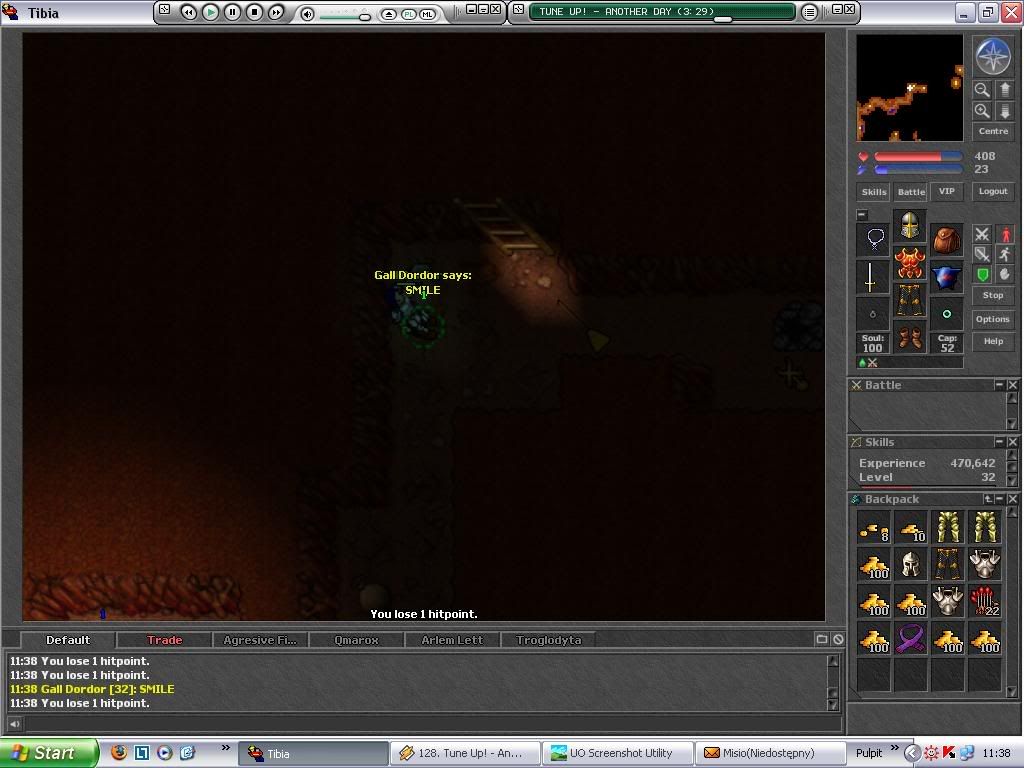Open the Arlem Lett chat tab
The width and height of the screenshot is (1024, 768).
pyautogui.click(x=452, y=640)
